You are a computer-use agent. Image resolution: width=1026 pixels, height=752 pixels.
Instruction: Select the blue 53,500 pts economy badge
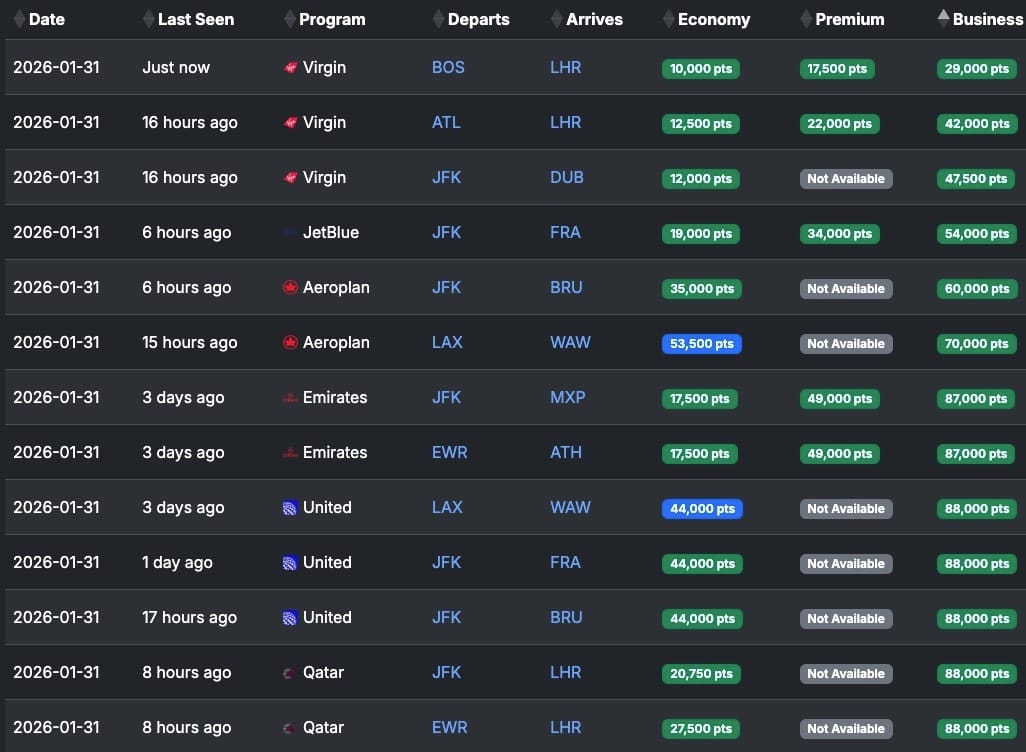click(x=701, y=344)
